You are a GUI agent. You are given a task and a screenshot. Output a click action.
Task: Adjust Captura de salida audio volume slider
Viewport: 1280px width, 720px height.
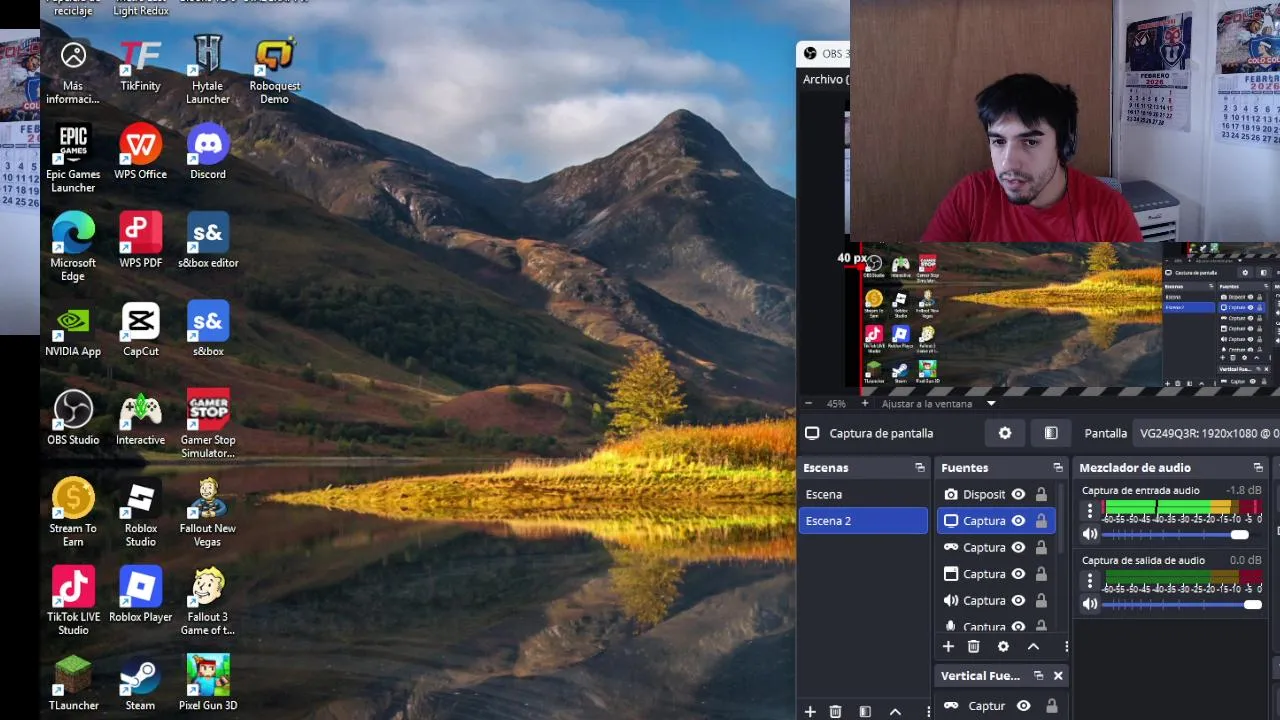[1182, 604]
